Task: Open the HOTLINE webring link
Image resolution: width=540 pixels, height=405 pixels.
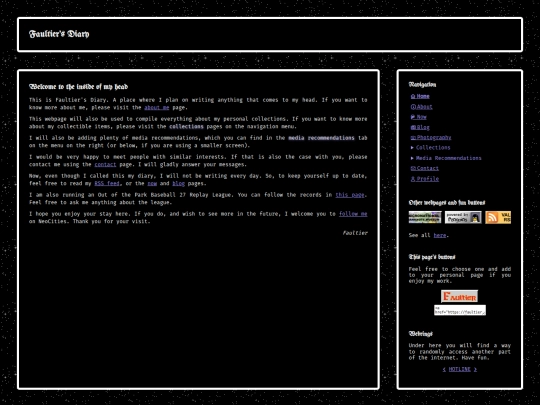Action: (459, 369)
